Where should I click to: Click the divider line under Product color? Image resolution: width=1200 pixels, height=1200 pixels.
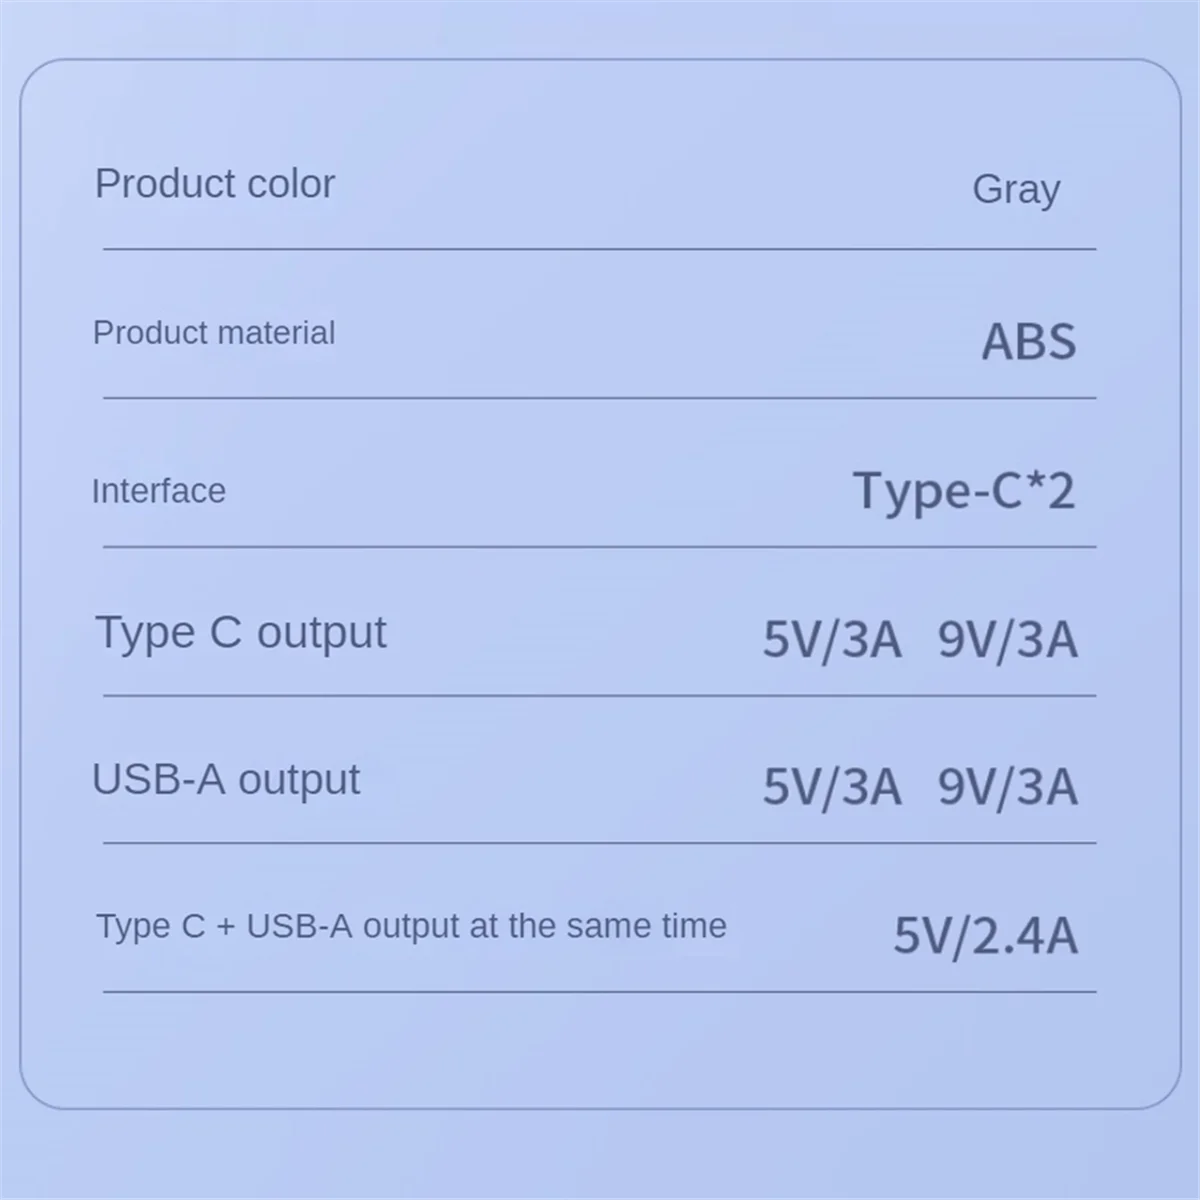pyautogui.click(x=600, y=249)
